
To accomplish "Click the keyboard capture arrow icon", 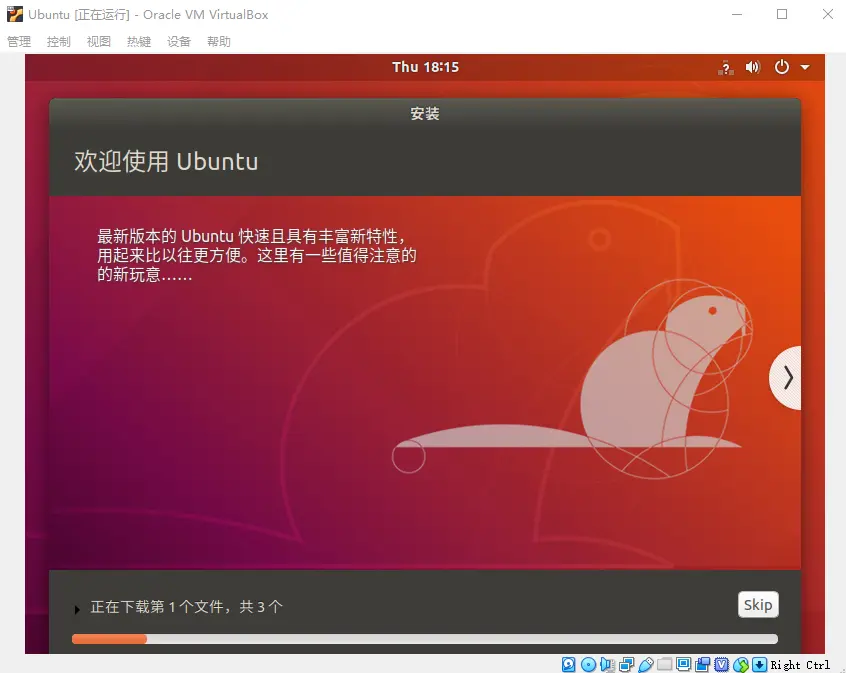I will [759, 664].
